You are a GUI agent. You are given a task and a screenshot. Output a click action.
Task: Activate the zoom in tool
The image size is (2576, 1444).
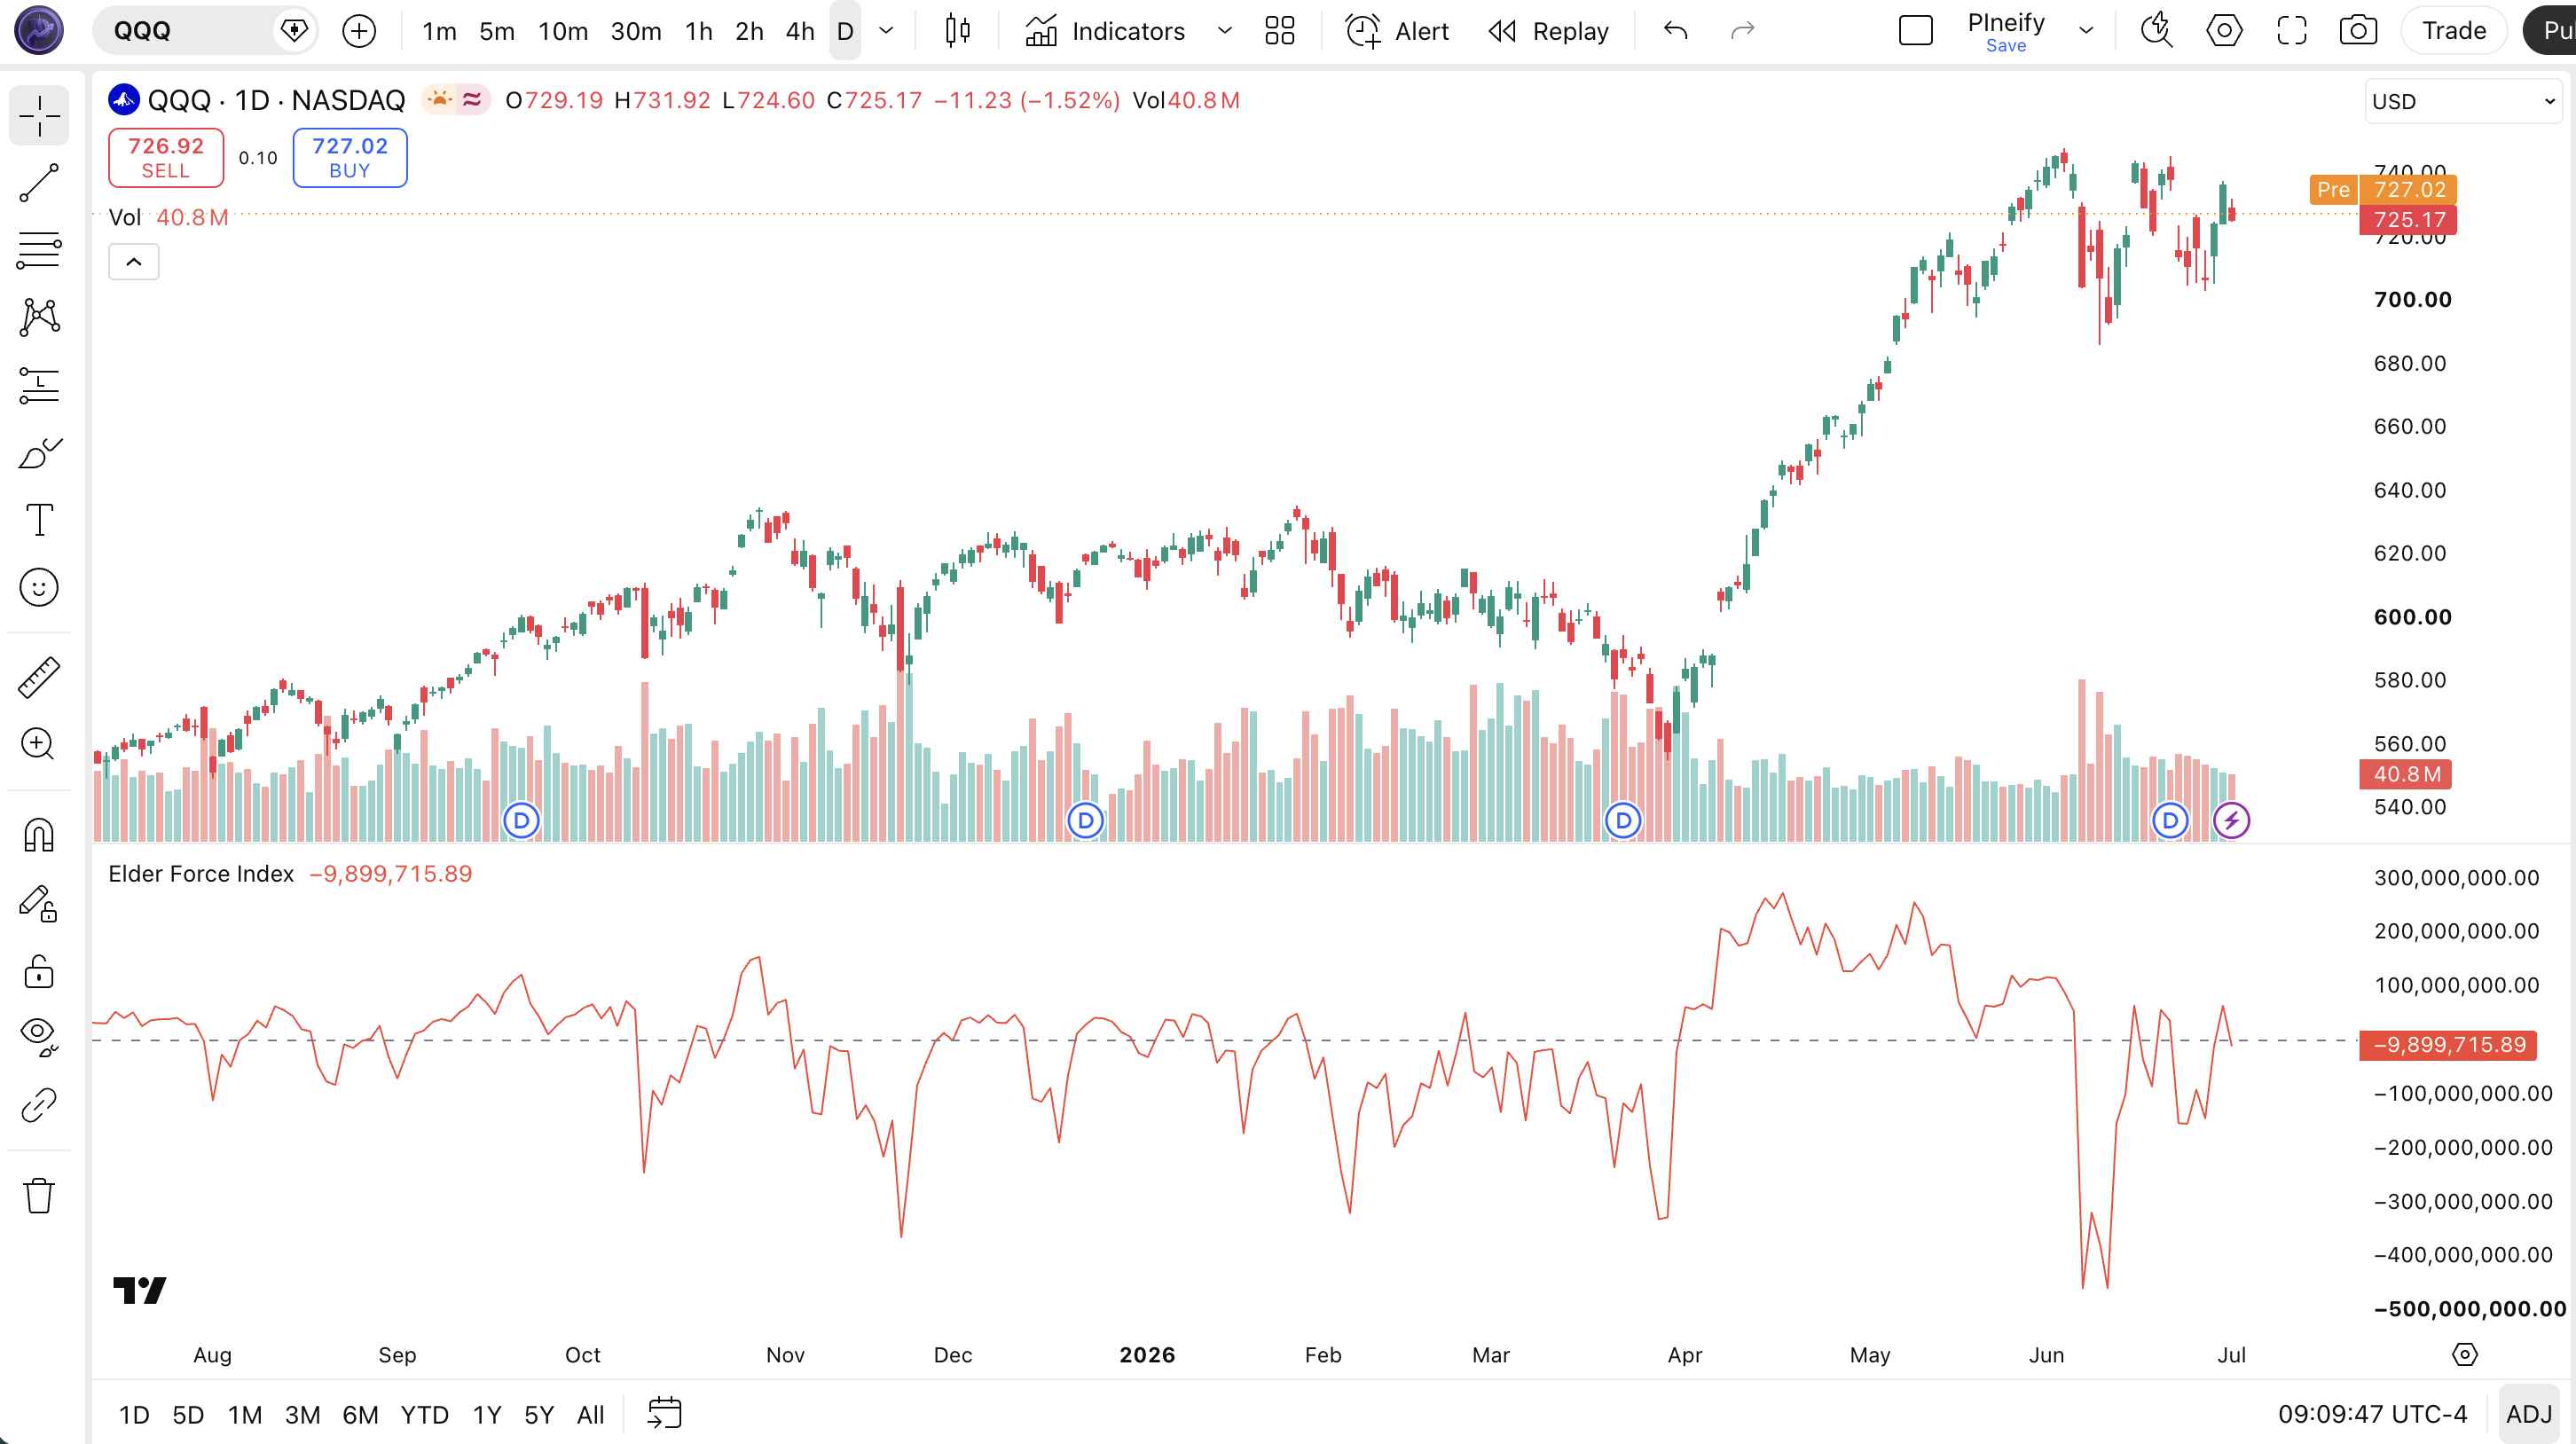(x=39, y=744)
